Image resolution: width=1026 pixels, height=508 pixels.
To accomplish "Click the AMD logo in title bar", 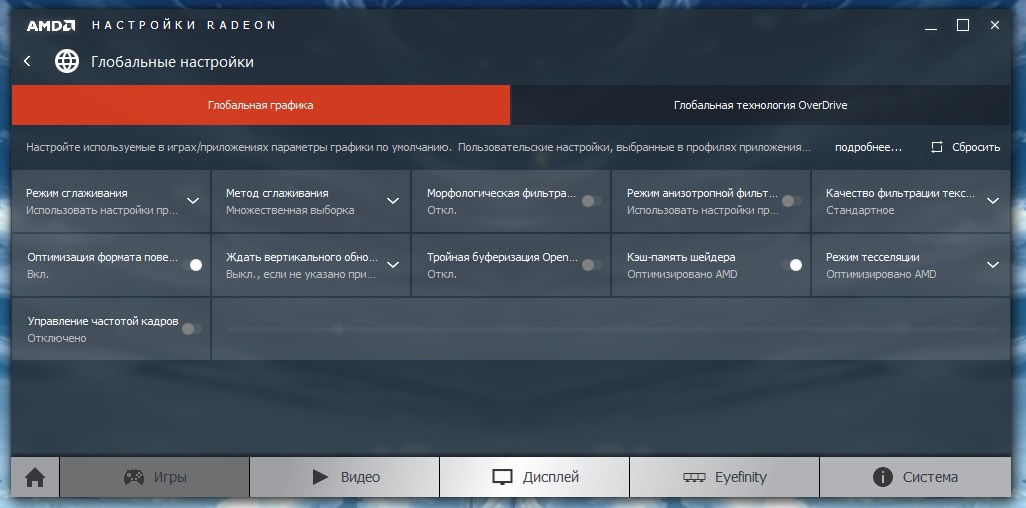I will pos(50,26).
